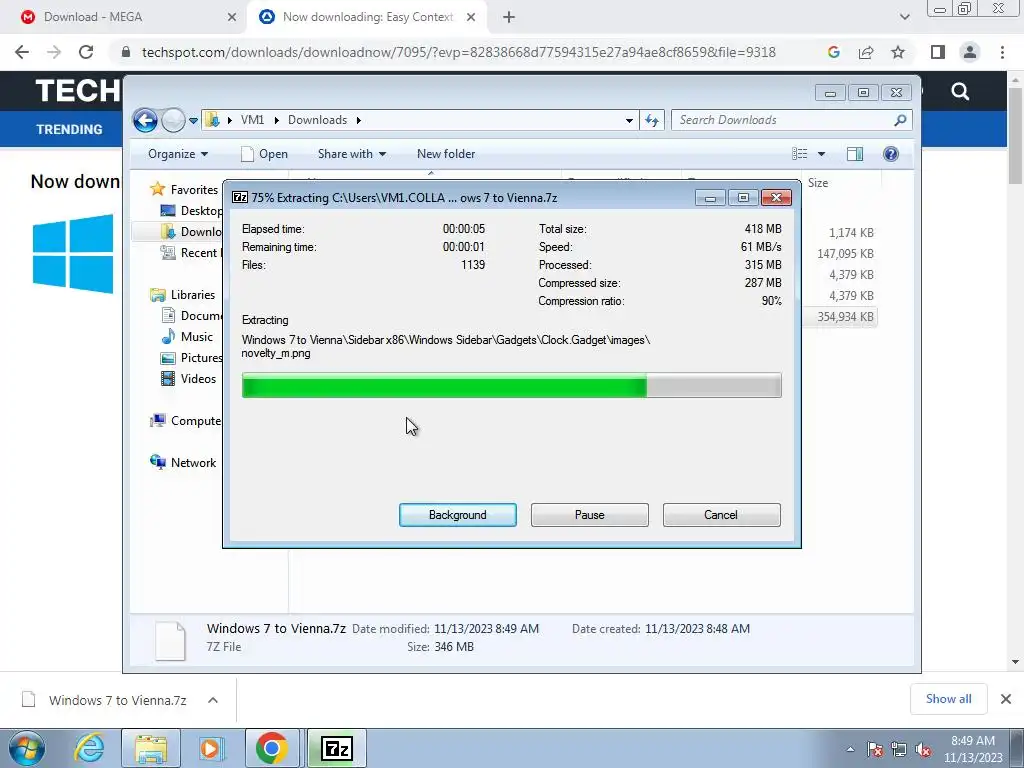The height and width of the screenshot is (768, 1024).
Task: Click Chrome reload button
Action: 86,52
